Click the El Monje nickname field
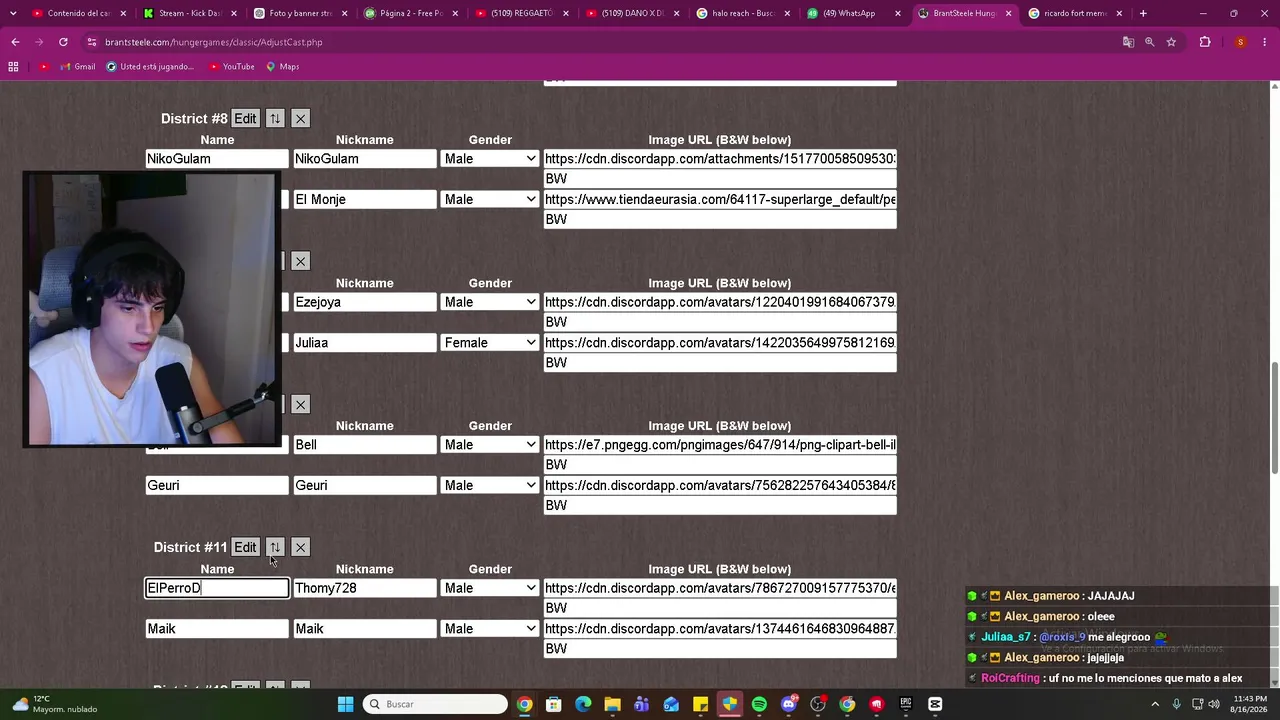 click(365, 199)
